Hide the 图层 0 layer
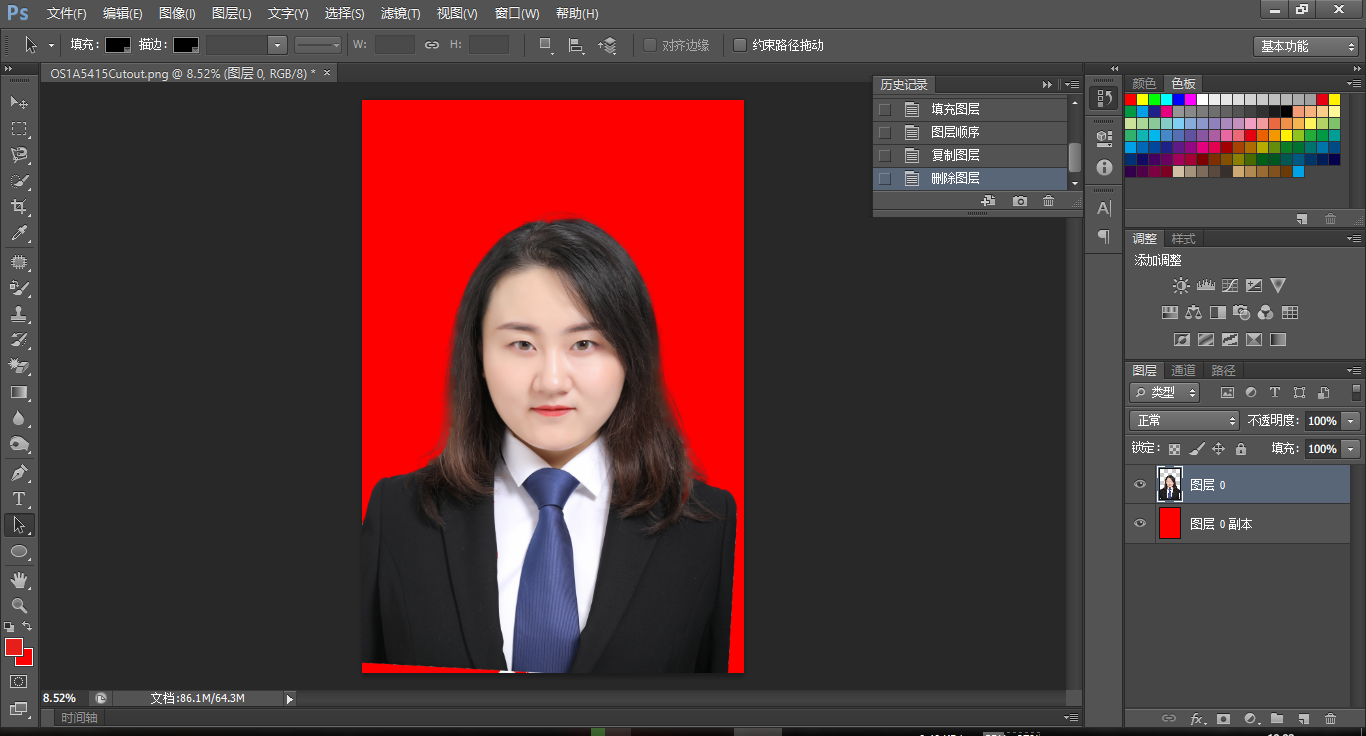 [1139, 484]
